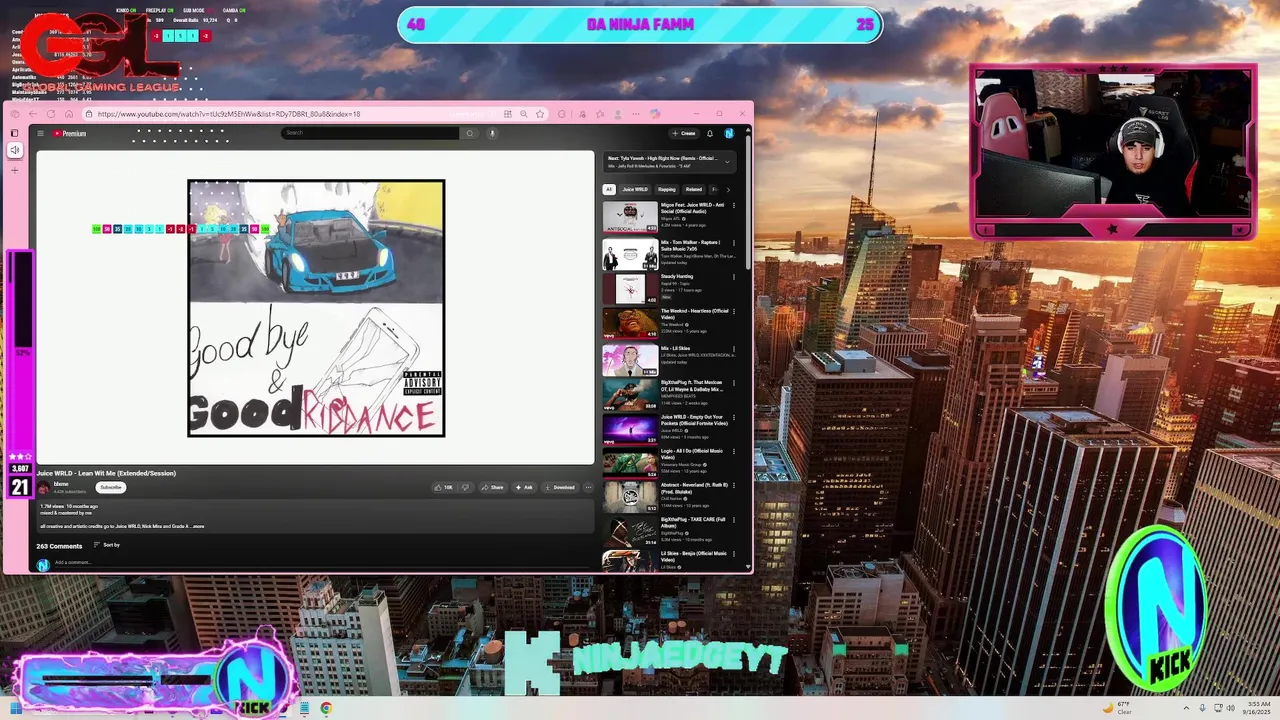Viewport: 1280px width, 720px height.
Task: Click the YouTube search magnifier button
Action: pos(470,133)
